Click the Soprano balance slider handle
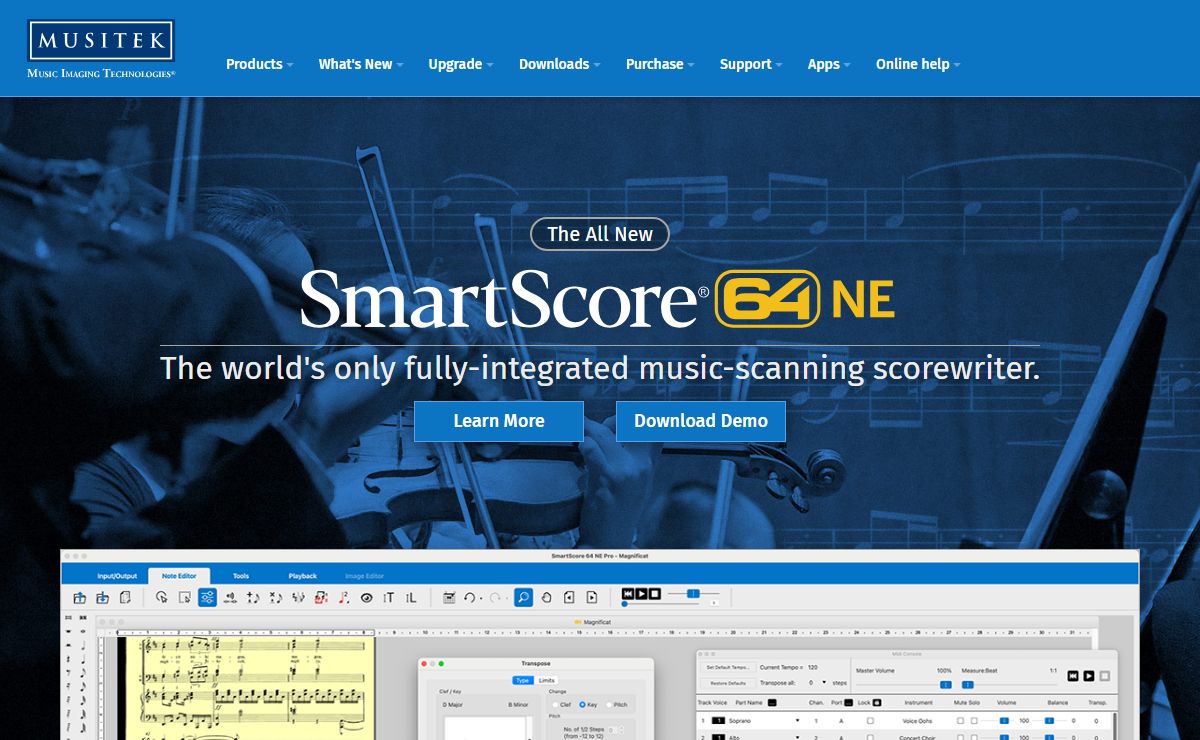The width and height of the screenshot is (1200, 740). click(1049, 720)
